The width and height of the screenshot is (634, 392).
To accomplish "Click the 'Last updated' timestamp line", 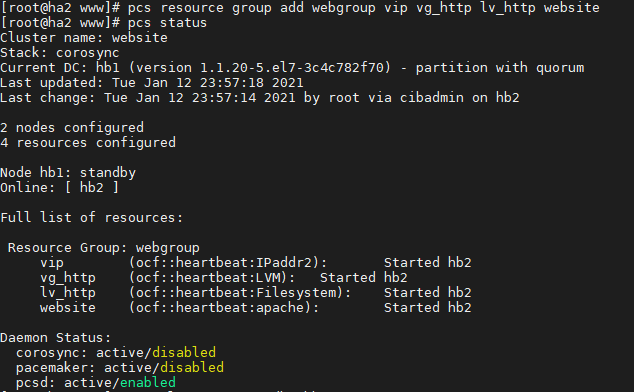I will click(x=152, y=83).
